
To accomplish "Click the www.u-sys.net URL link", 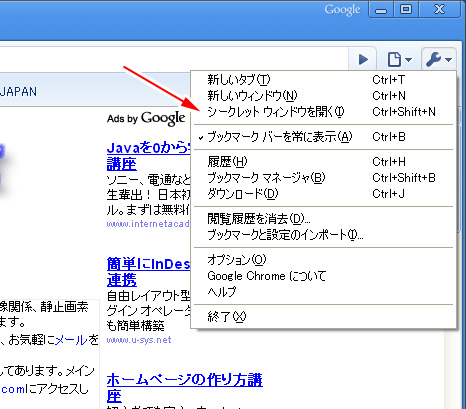I will point(139,340).
